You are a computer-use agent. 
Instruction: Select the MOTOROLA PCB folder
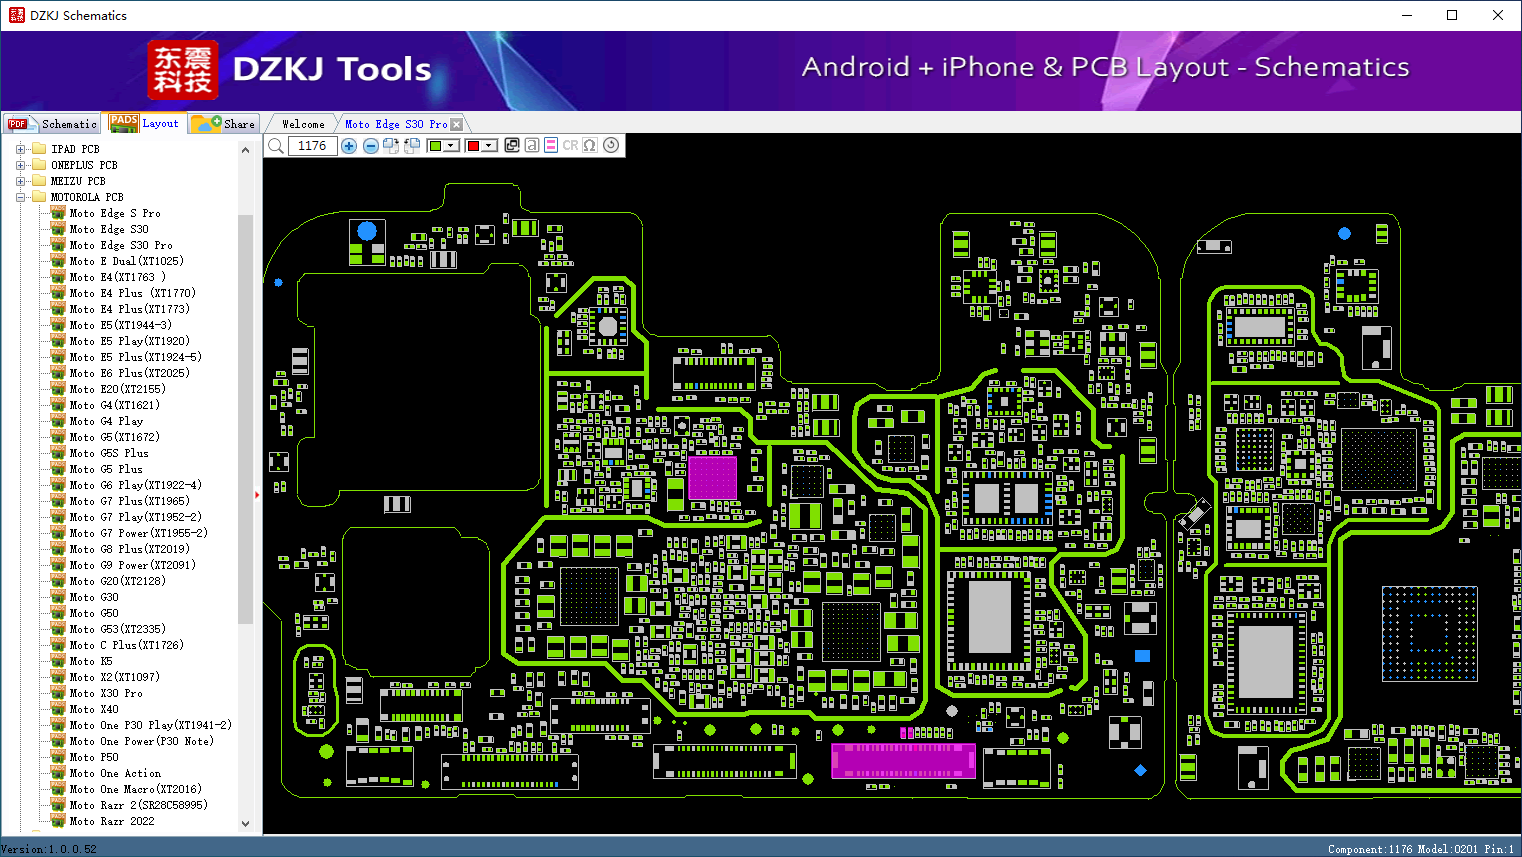tap(87, 197)
